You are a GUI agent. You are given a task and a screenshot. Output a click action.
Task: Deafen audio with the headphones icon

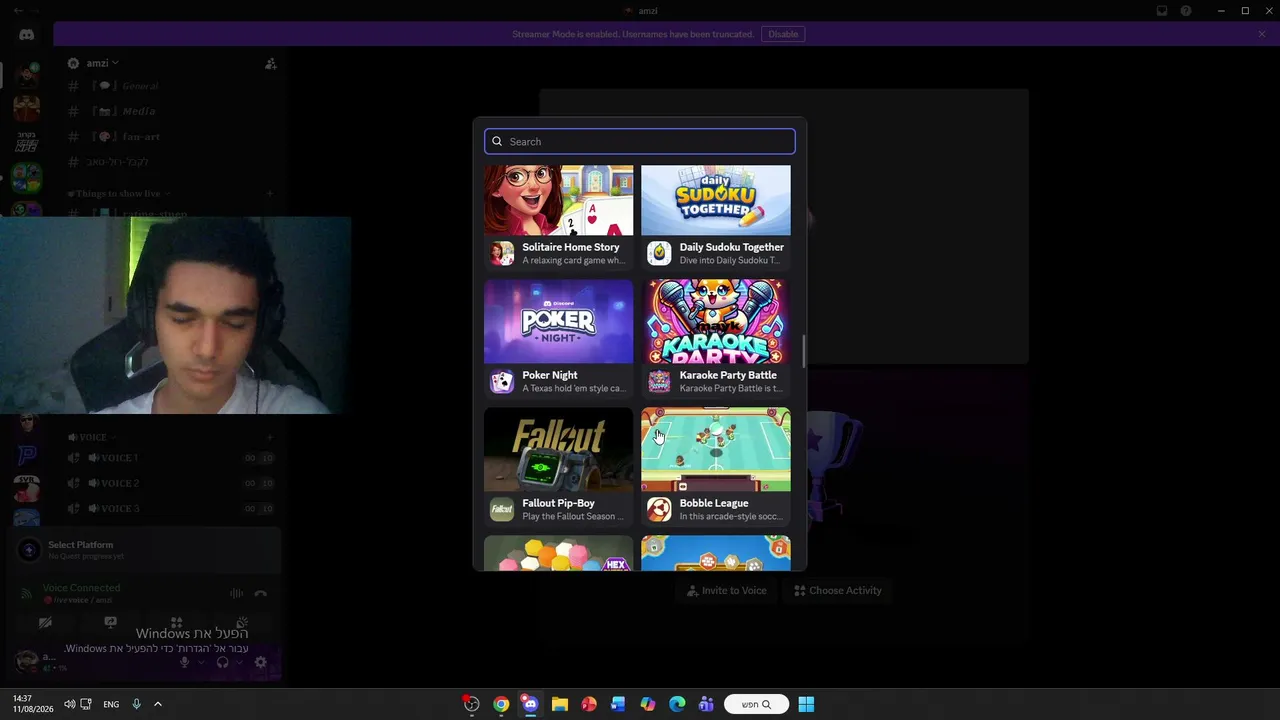[222, 662]
